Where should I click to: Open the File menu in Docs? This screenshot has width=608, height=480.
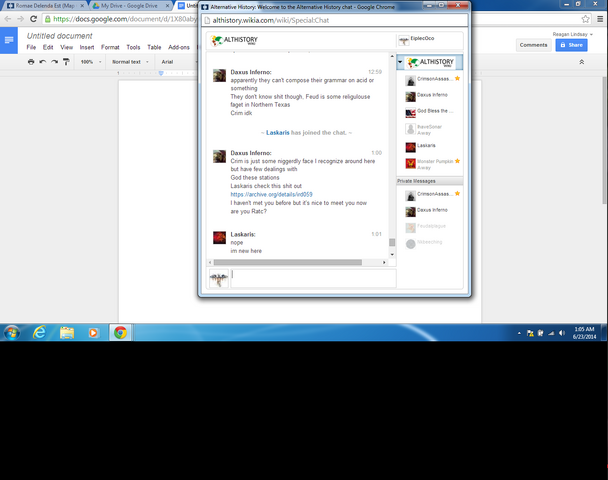coord(31,47)
